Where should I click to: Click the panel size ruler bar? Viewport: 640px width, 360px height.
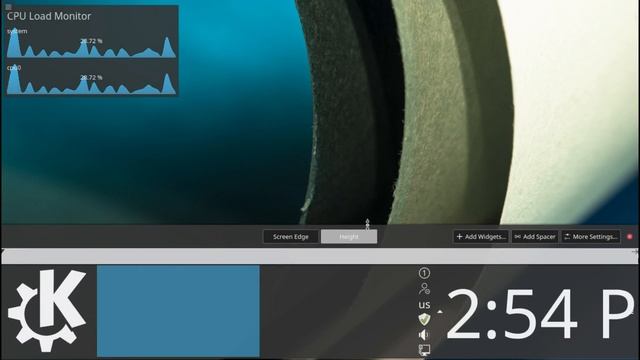coord(320,256)
